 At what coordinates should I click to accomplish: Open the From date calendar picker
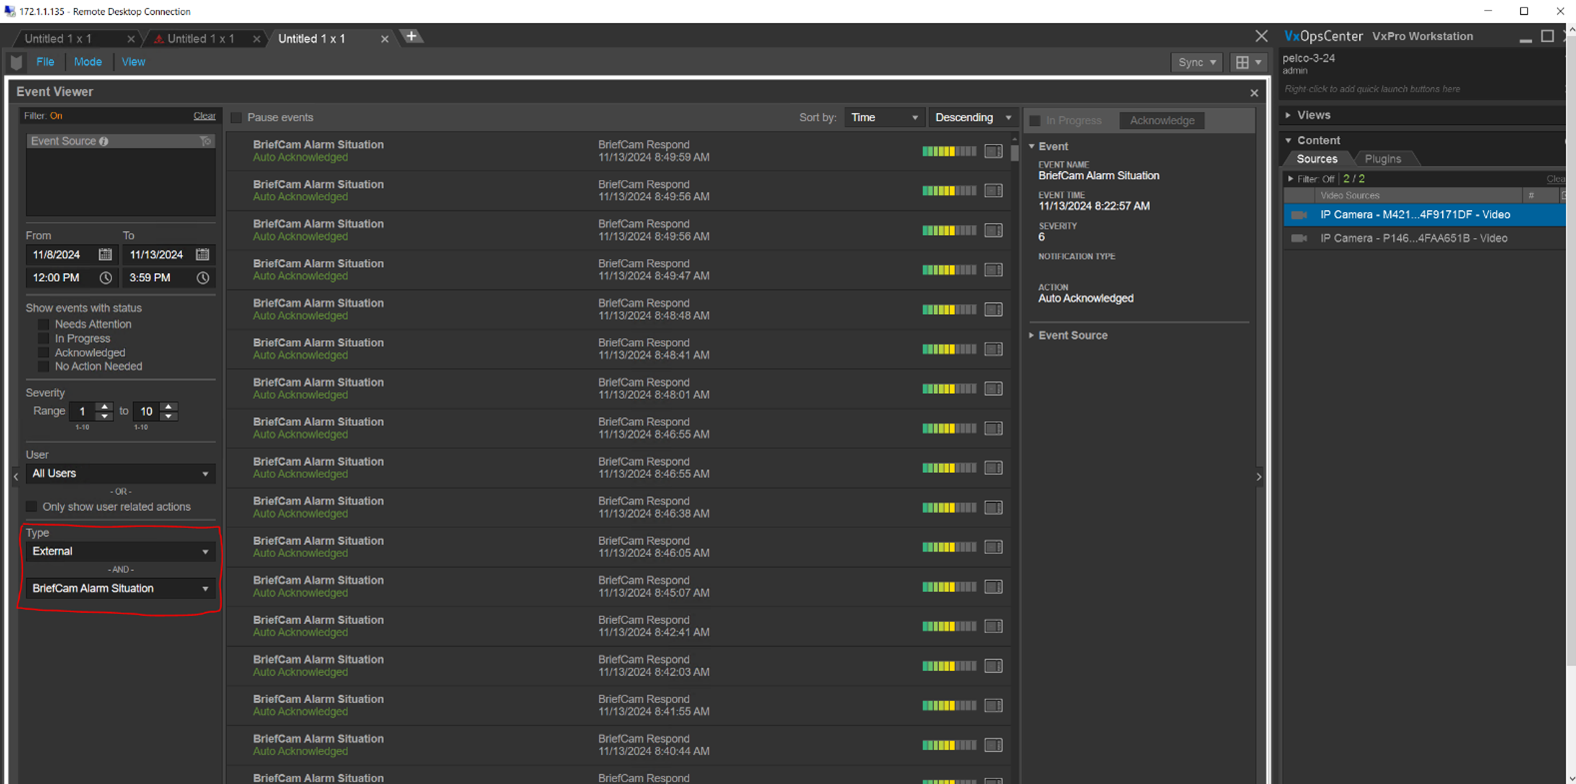[105, 255]
